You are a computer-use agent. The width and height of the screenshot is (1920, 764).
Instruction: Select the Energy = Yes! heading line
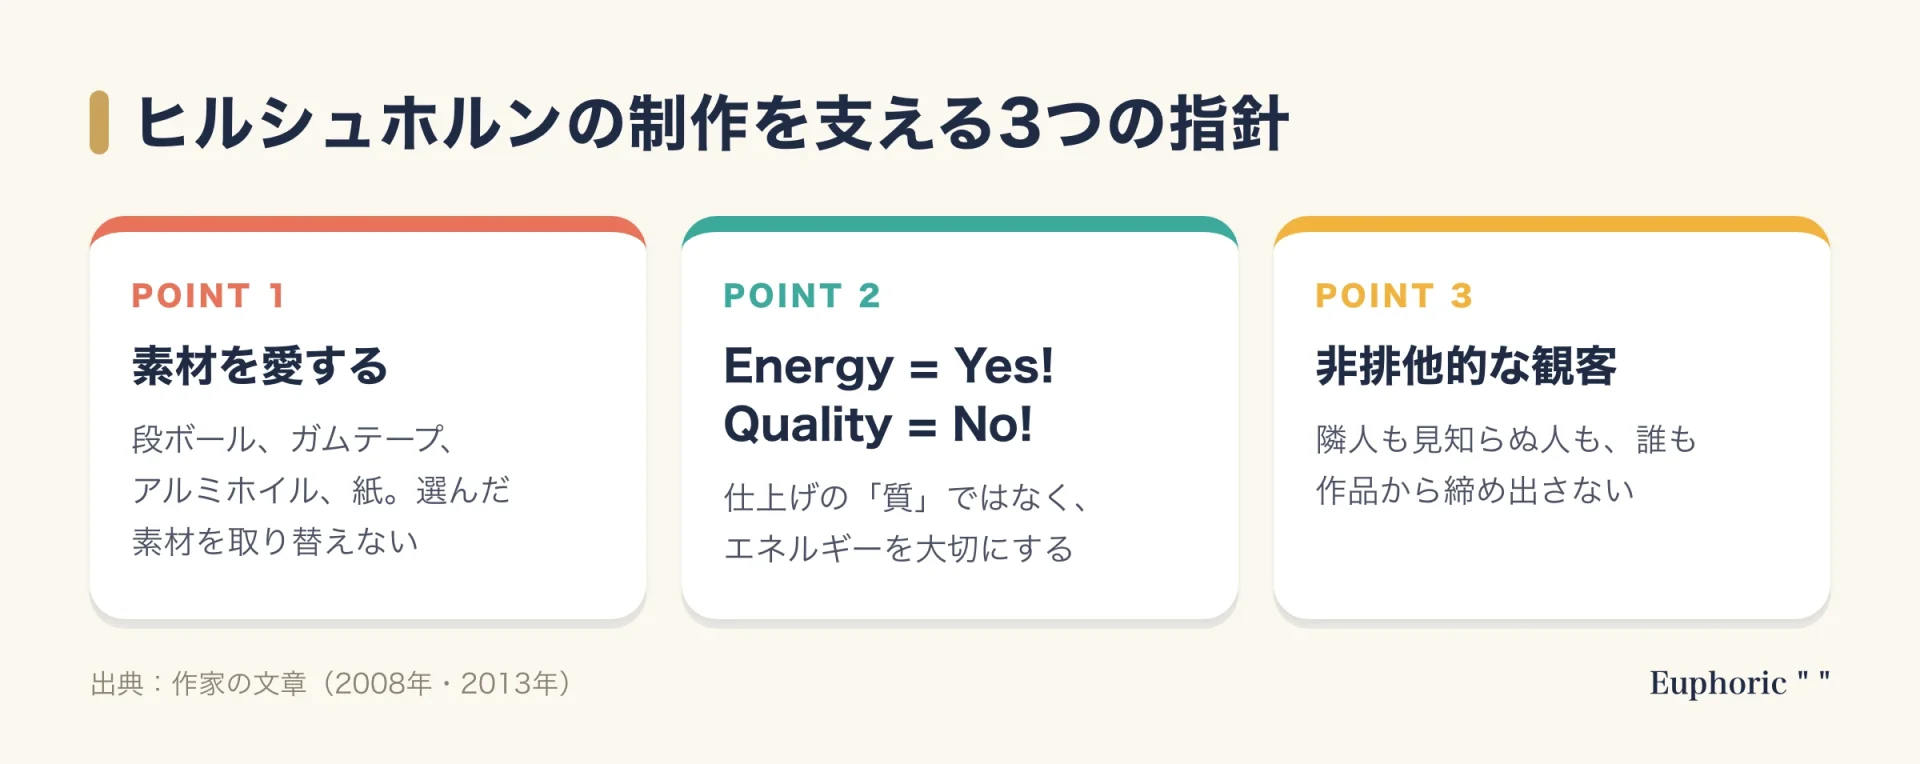pyautogui.click(x=888, y=366)
